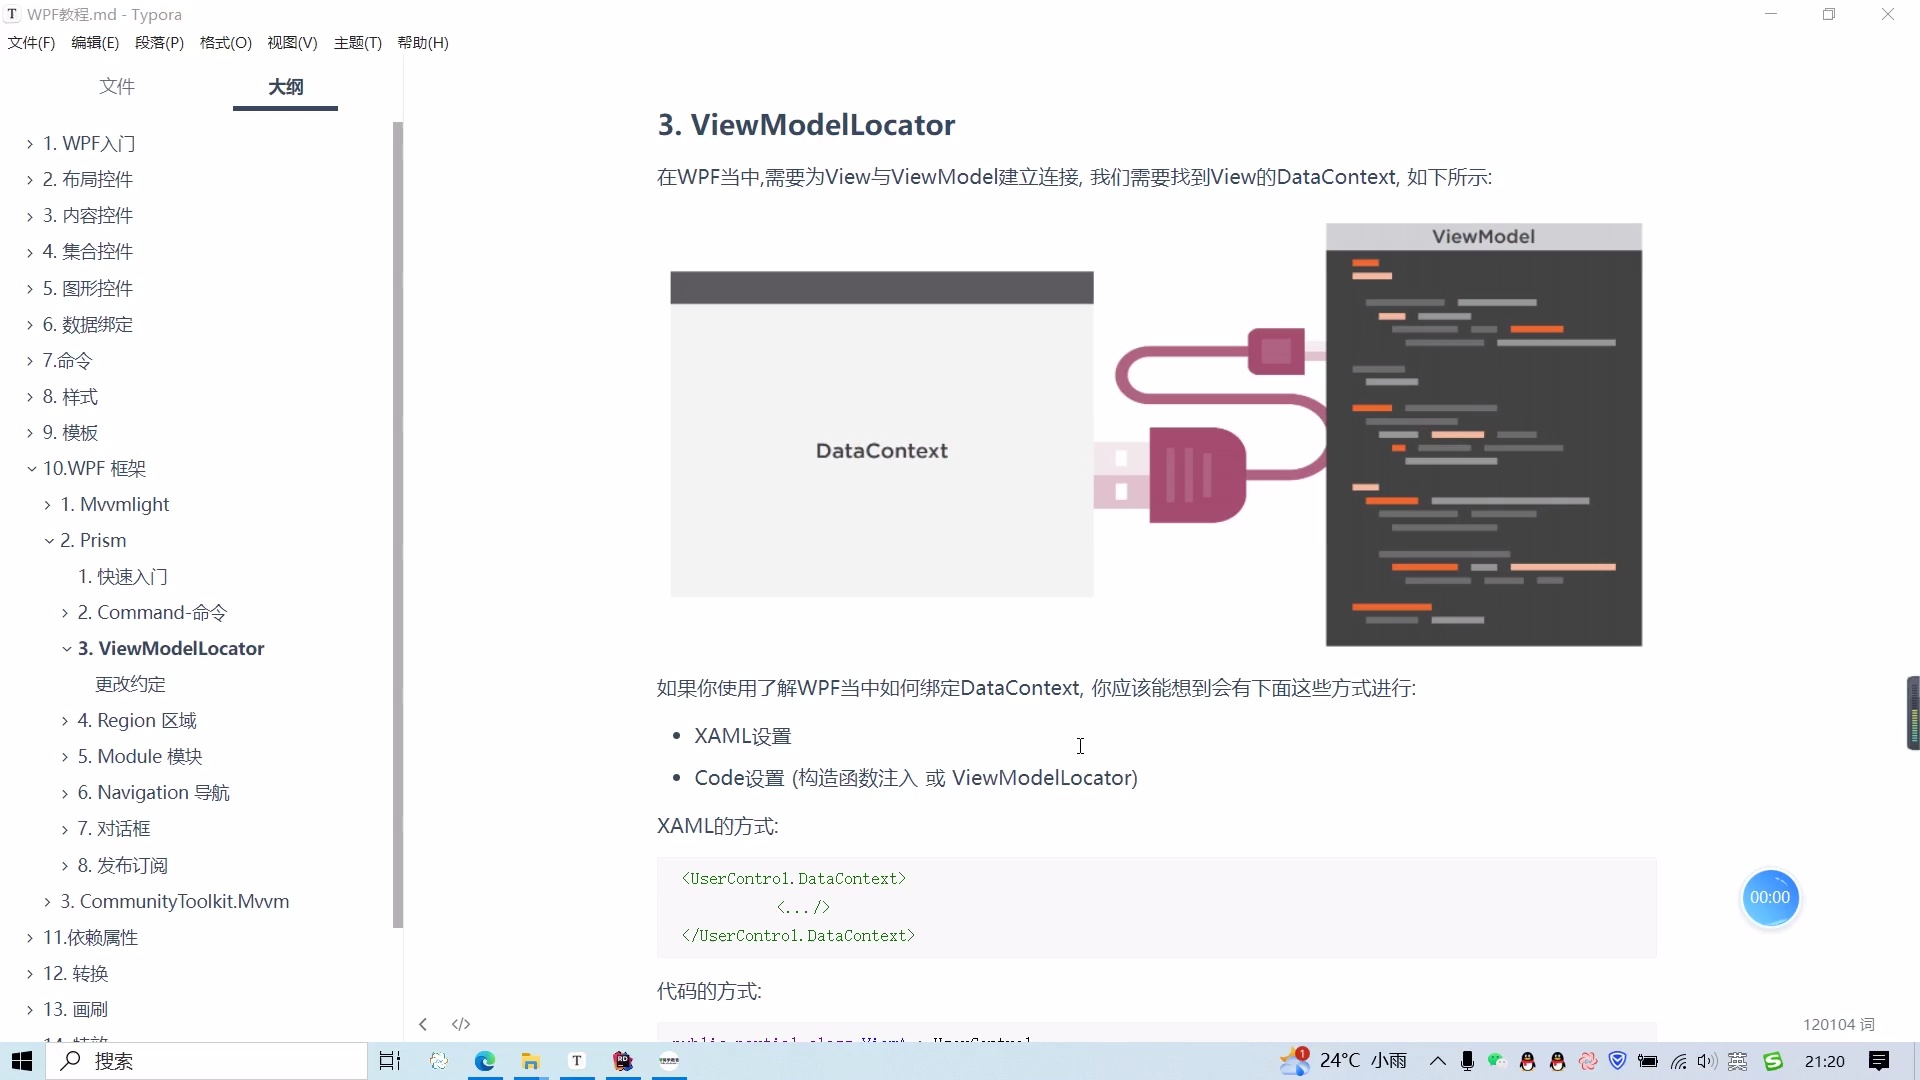Open the network icon in the tray
This screenshot has height=1080, width=1920.
coord(1679,1061)
